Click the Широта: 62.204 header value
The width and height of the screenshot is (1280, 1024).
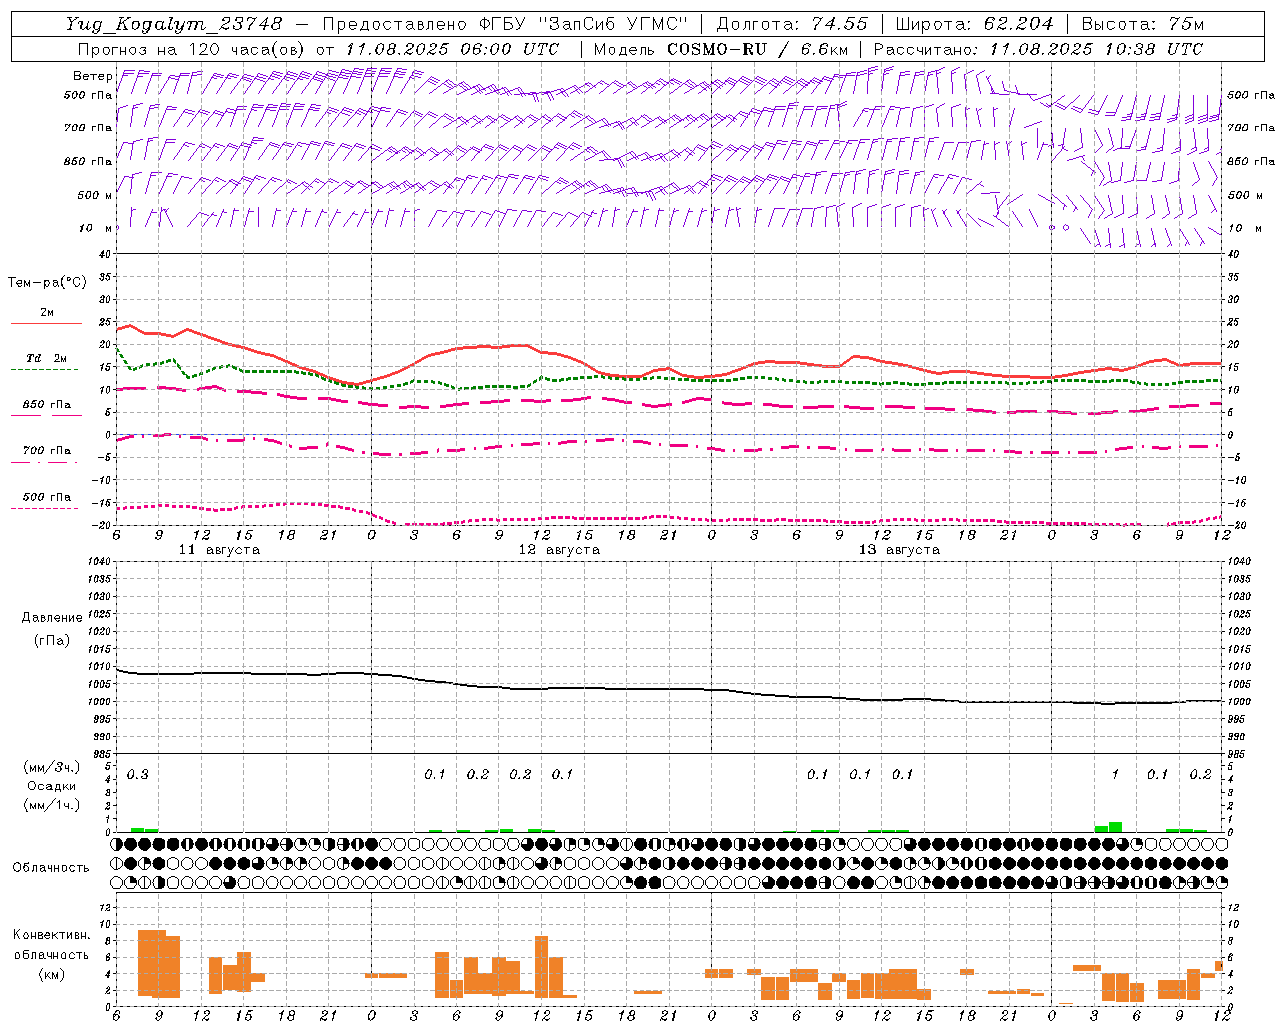click(x=974, y=24)
